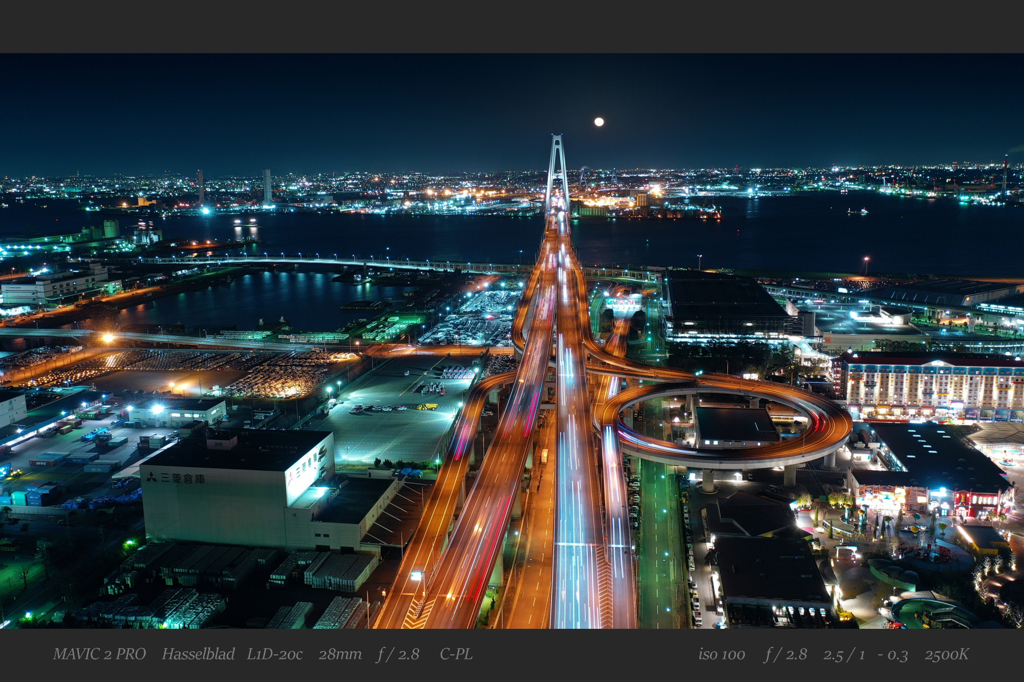
Task: Click the L1D-20c camera model text
Action: click(x=275, y=654)
